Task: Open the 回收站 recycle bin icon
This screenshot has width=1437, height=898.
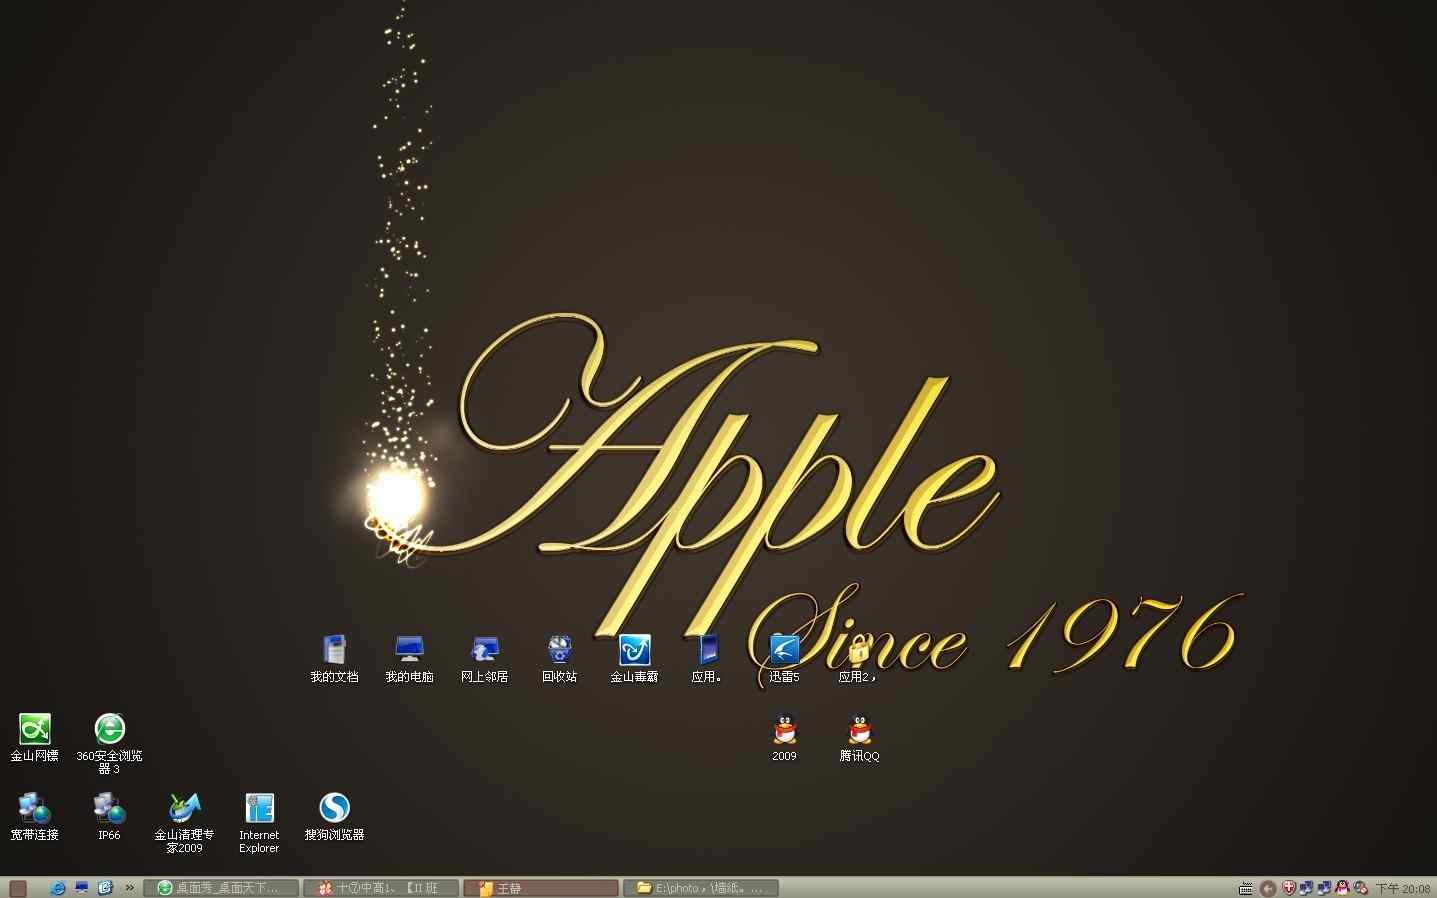Action: (559, 658)
